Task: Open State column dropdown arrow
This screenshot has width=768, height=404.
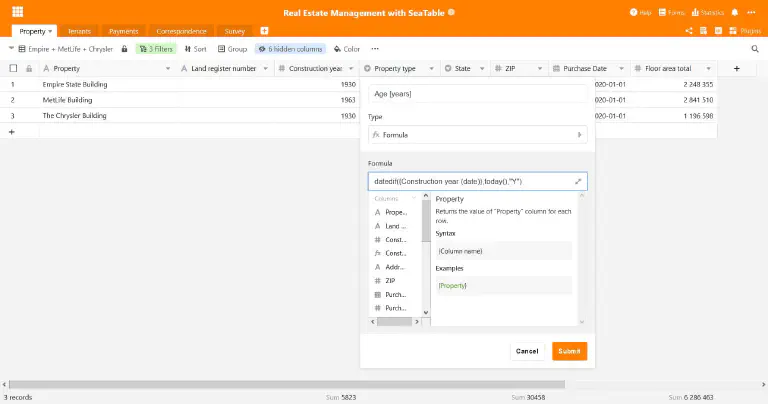Action: pos(482,69)
